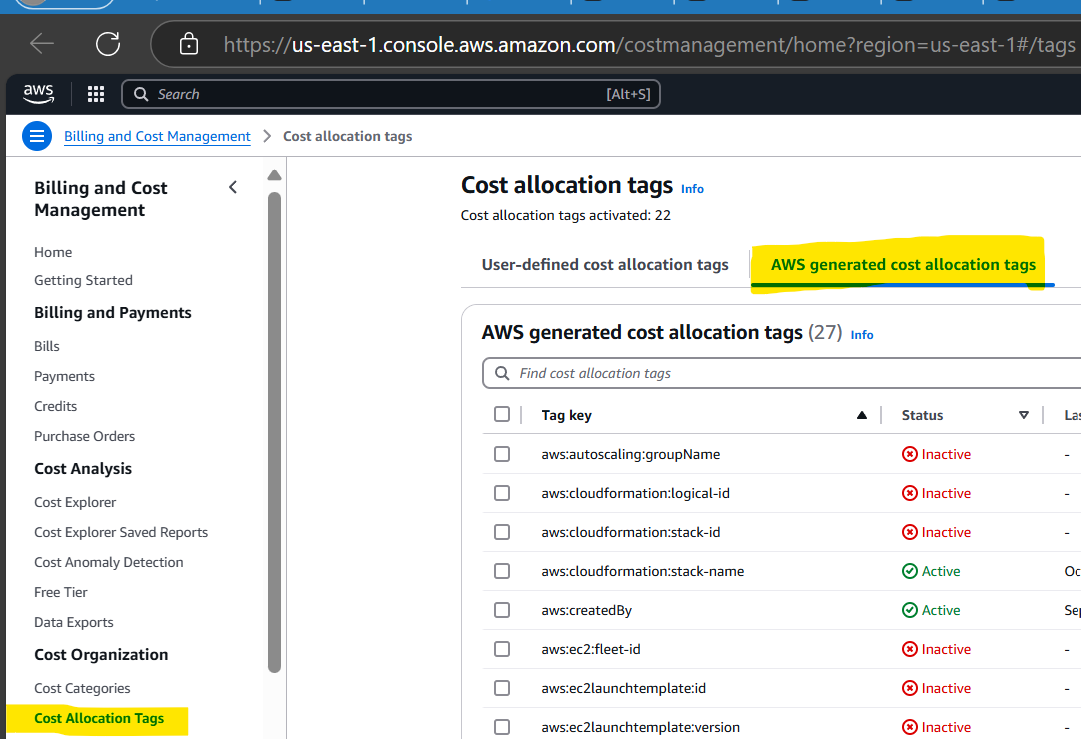Viewport: 1081px width, 739px height.
Task: Click the browser back arrow
Action: (42, 43)
